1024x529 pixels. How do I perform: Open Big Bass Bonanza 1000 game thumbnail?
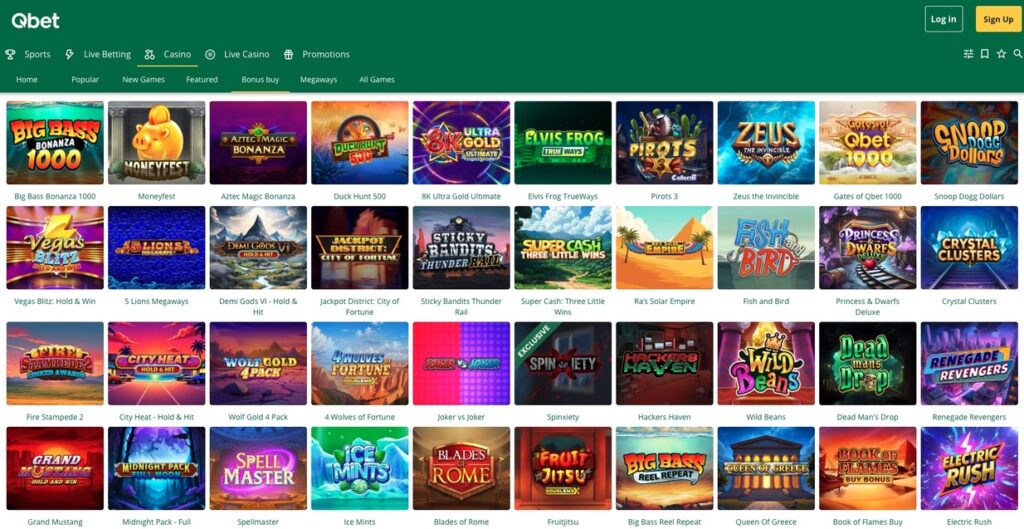pyautogui.click(x=55, y=142)
